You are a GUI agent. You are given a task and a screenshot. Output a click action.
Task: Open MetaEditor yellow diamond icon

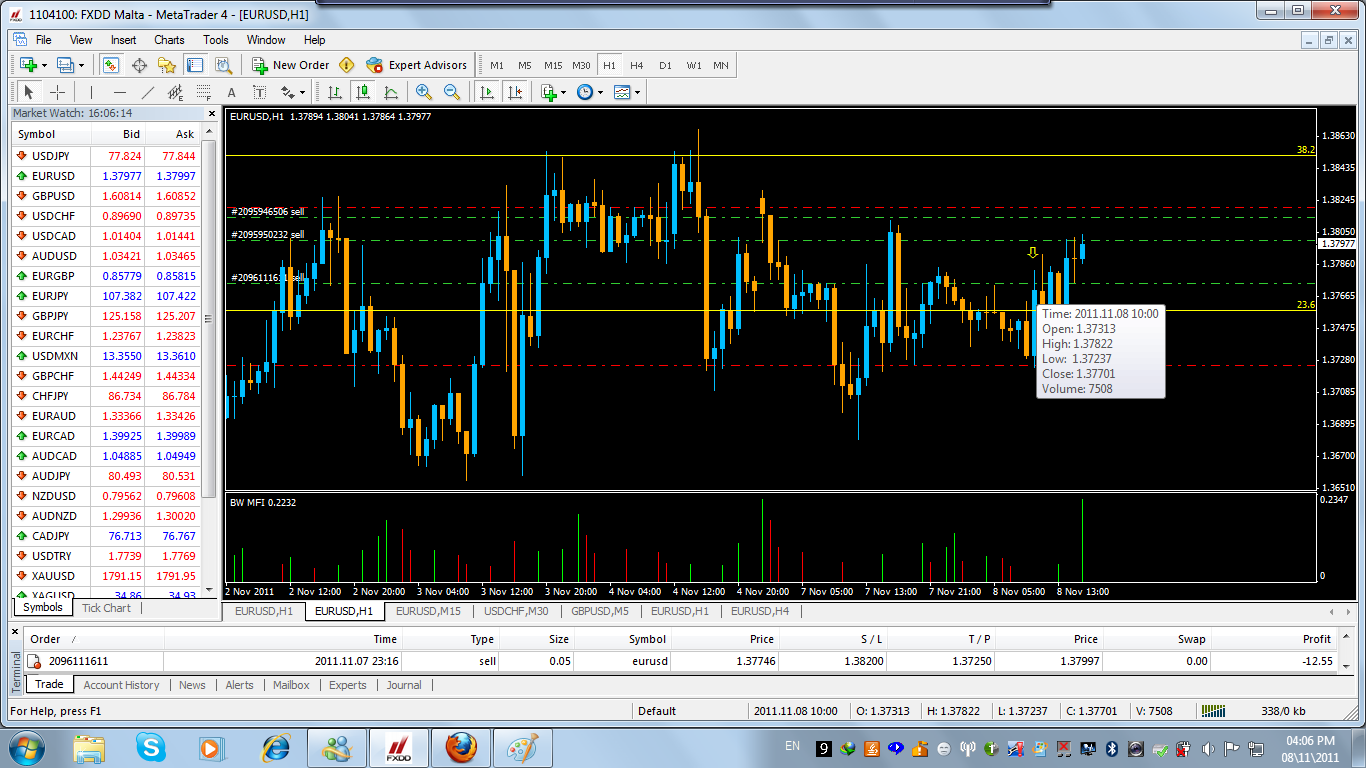coord(347,65)
